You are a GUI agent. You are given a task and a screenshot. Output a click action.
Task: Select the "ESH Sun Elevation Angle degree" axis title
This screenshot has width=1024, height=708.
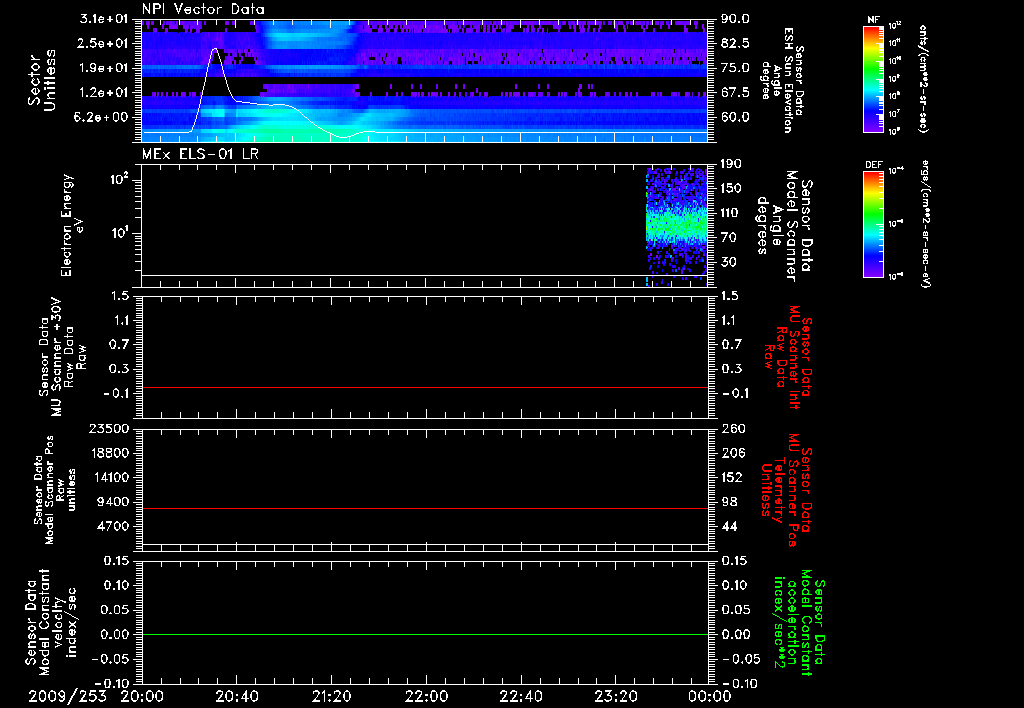click(783, 80)
